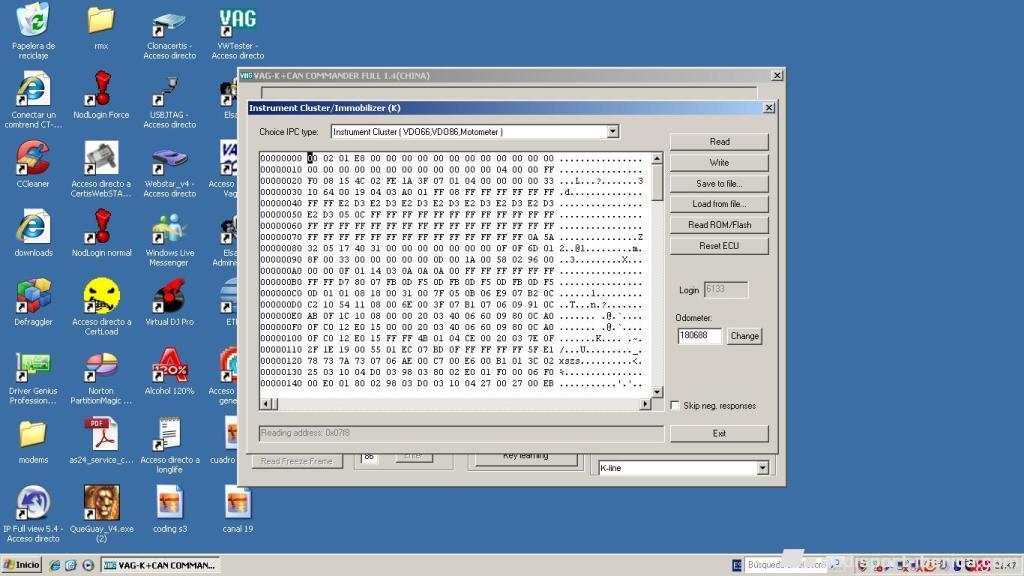Click the Read ROM/Flash button
This screenshot has height=576, width=1024.
click(719, 225)
